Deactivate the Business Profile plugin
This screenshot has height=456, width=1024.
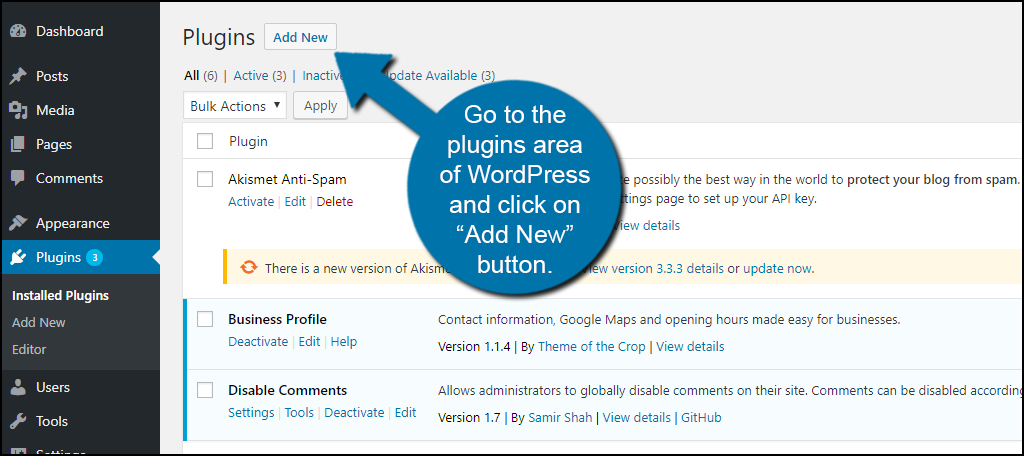click(258, 342)
